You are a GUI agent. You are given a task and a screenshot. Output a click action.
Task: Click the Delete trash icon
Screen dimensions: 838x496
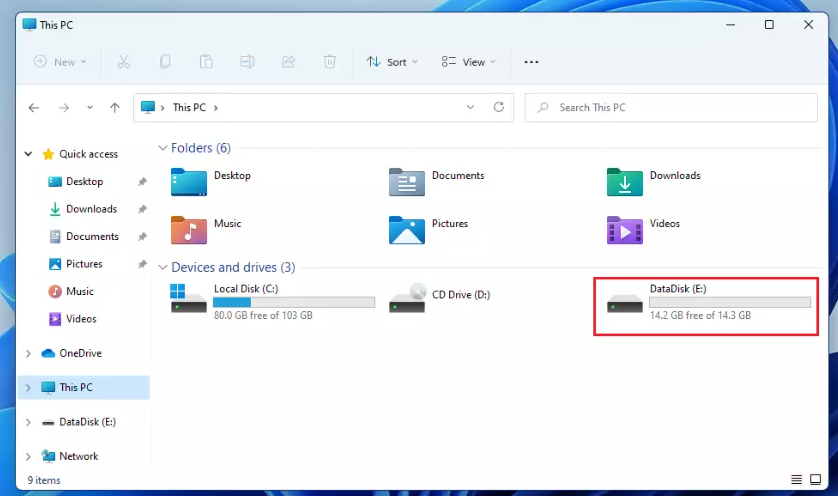[330, 62]
